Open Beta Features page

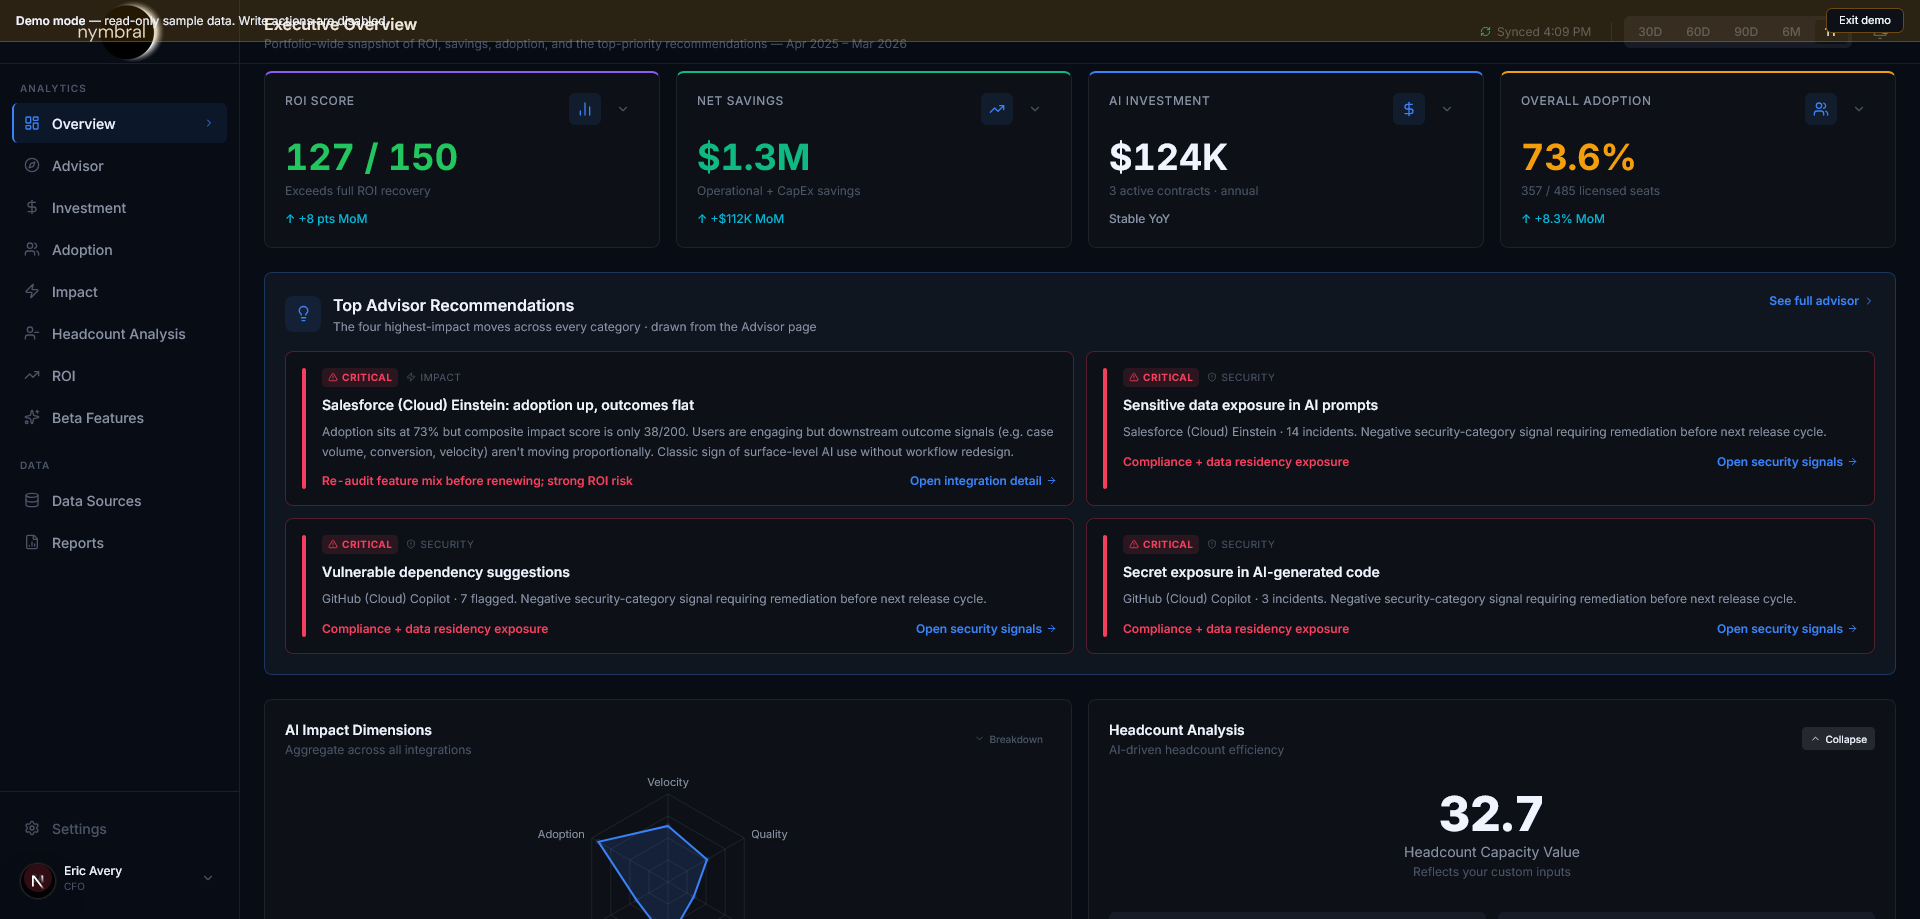coord(120,417)
